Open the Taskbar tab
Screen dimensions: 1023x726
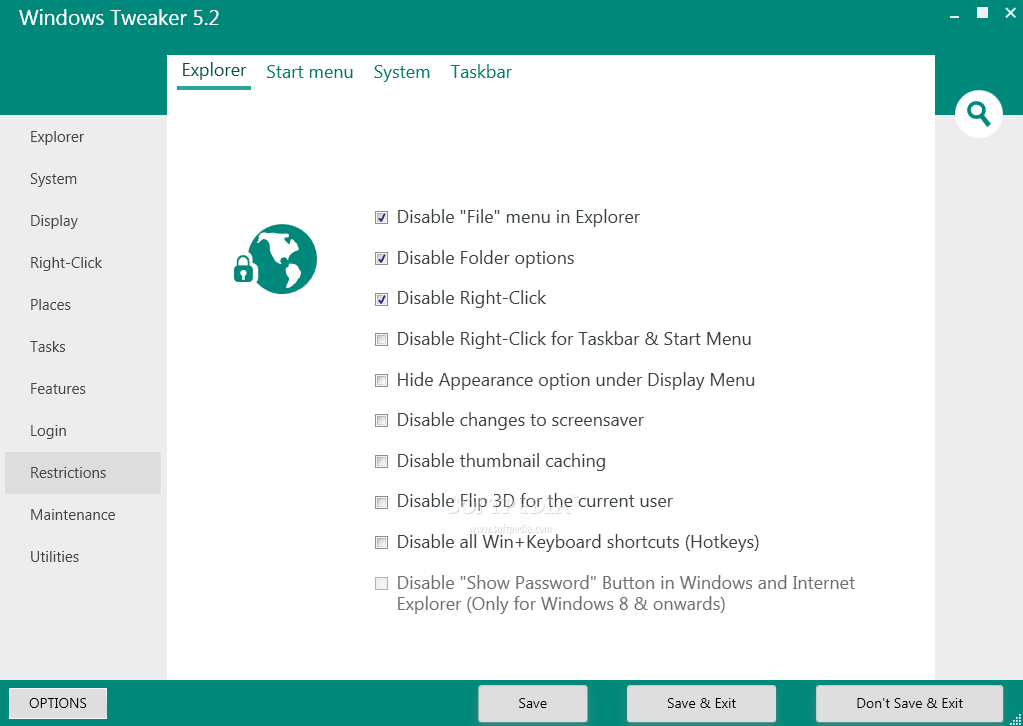(x=481, y=72)
